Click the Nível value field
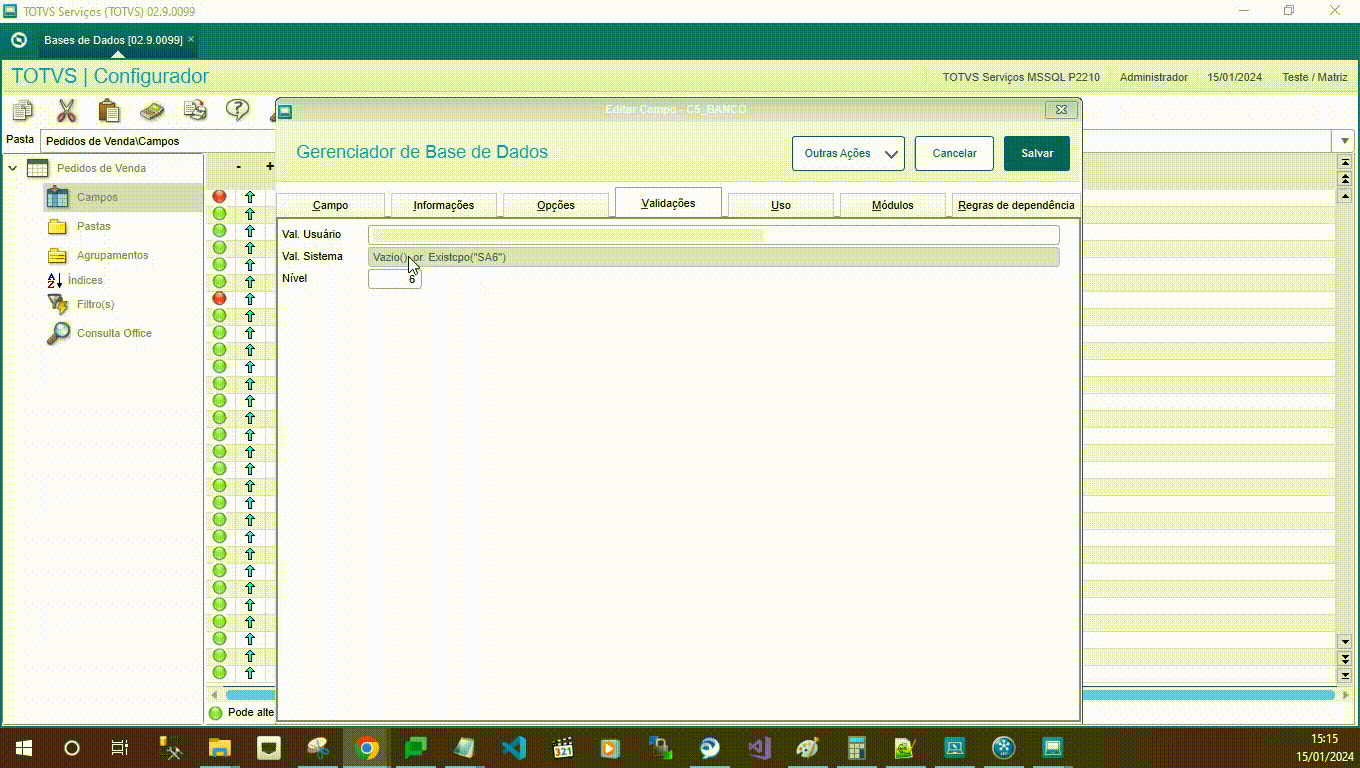 click(x=395, y=279)
